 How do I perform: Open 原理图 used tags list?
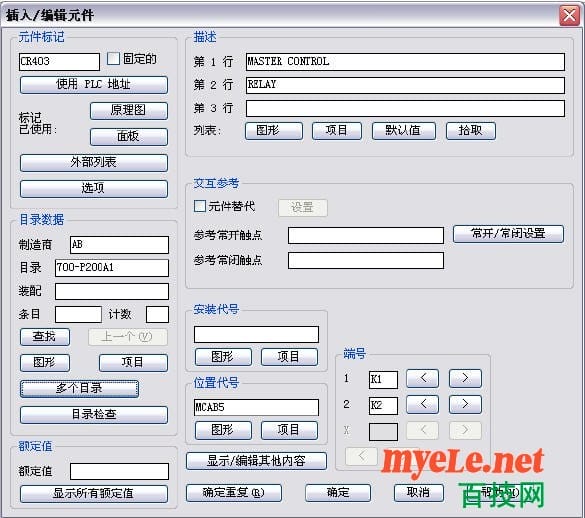(x=129, y=110)
